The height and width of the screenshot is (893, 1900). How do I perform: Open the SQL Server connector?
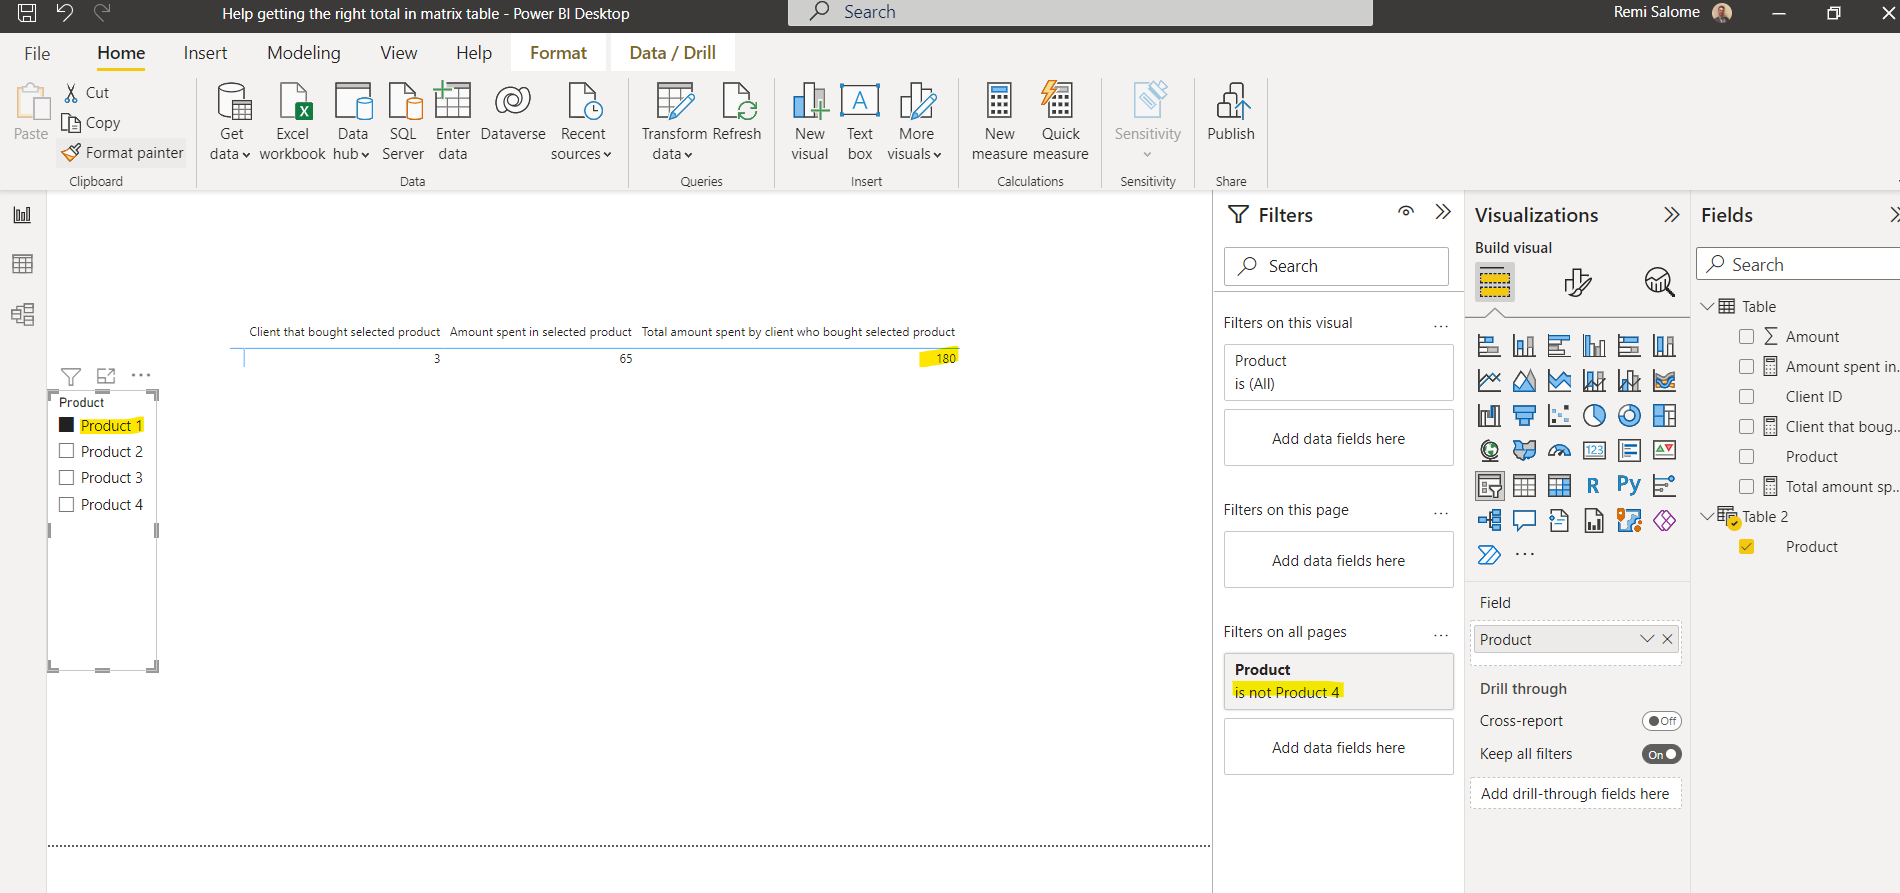point(403,121)
